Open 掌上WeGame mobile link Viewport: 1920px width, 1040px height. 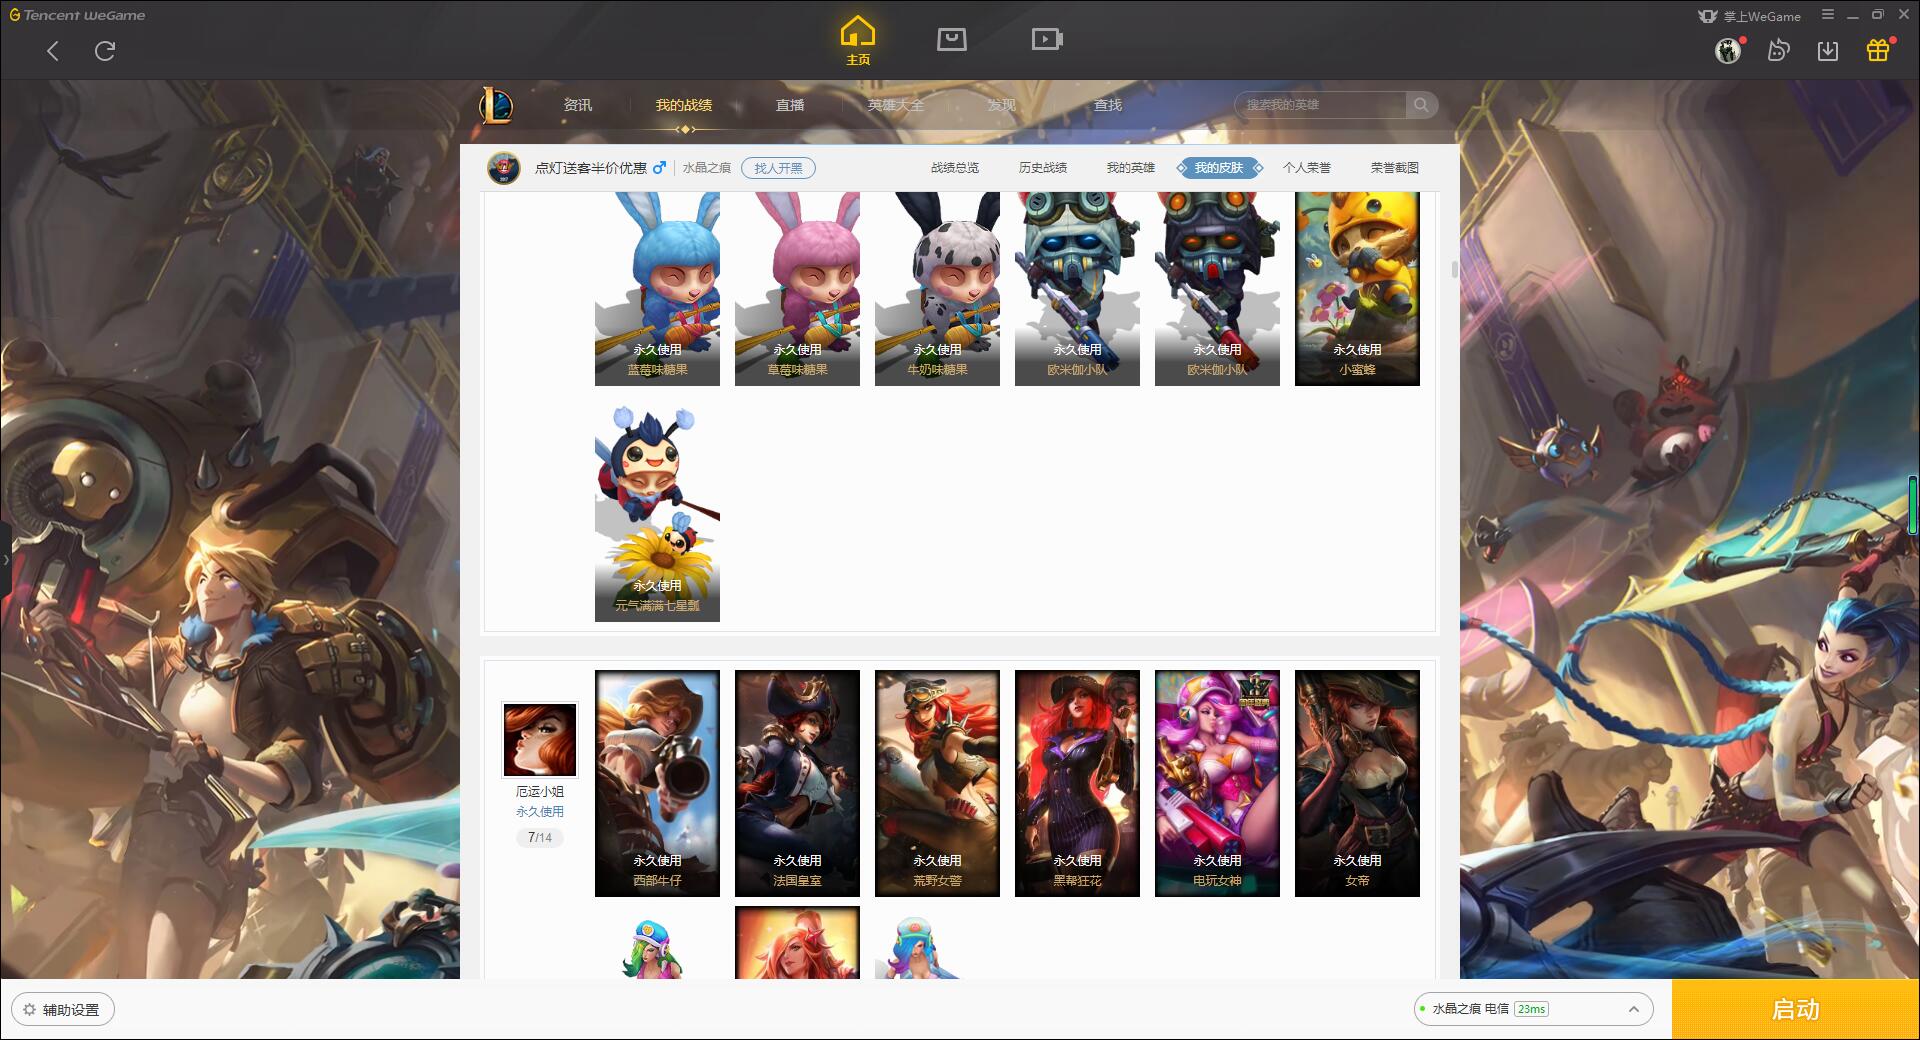point(1749,16)
